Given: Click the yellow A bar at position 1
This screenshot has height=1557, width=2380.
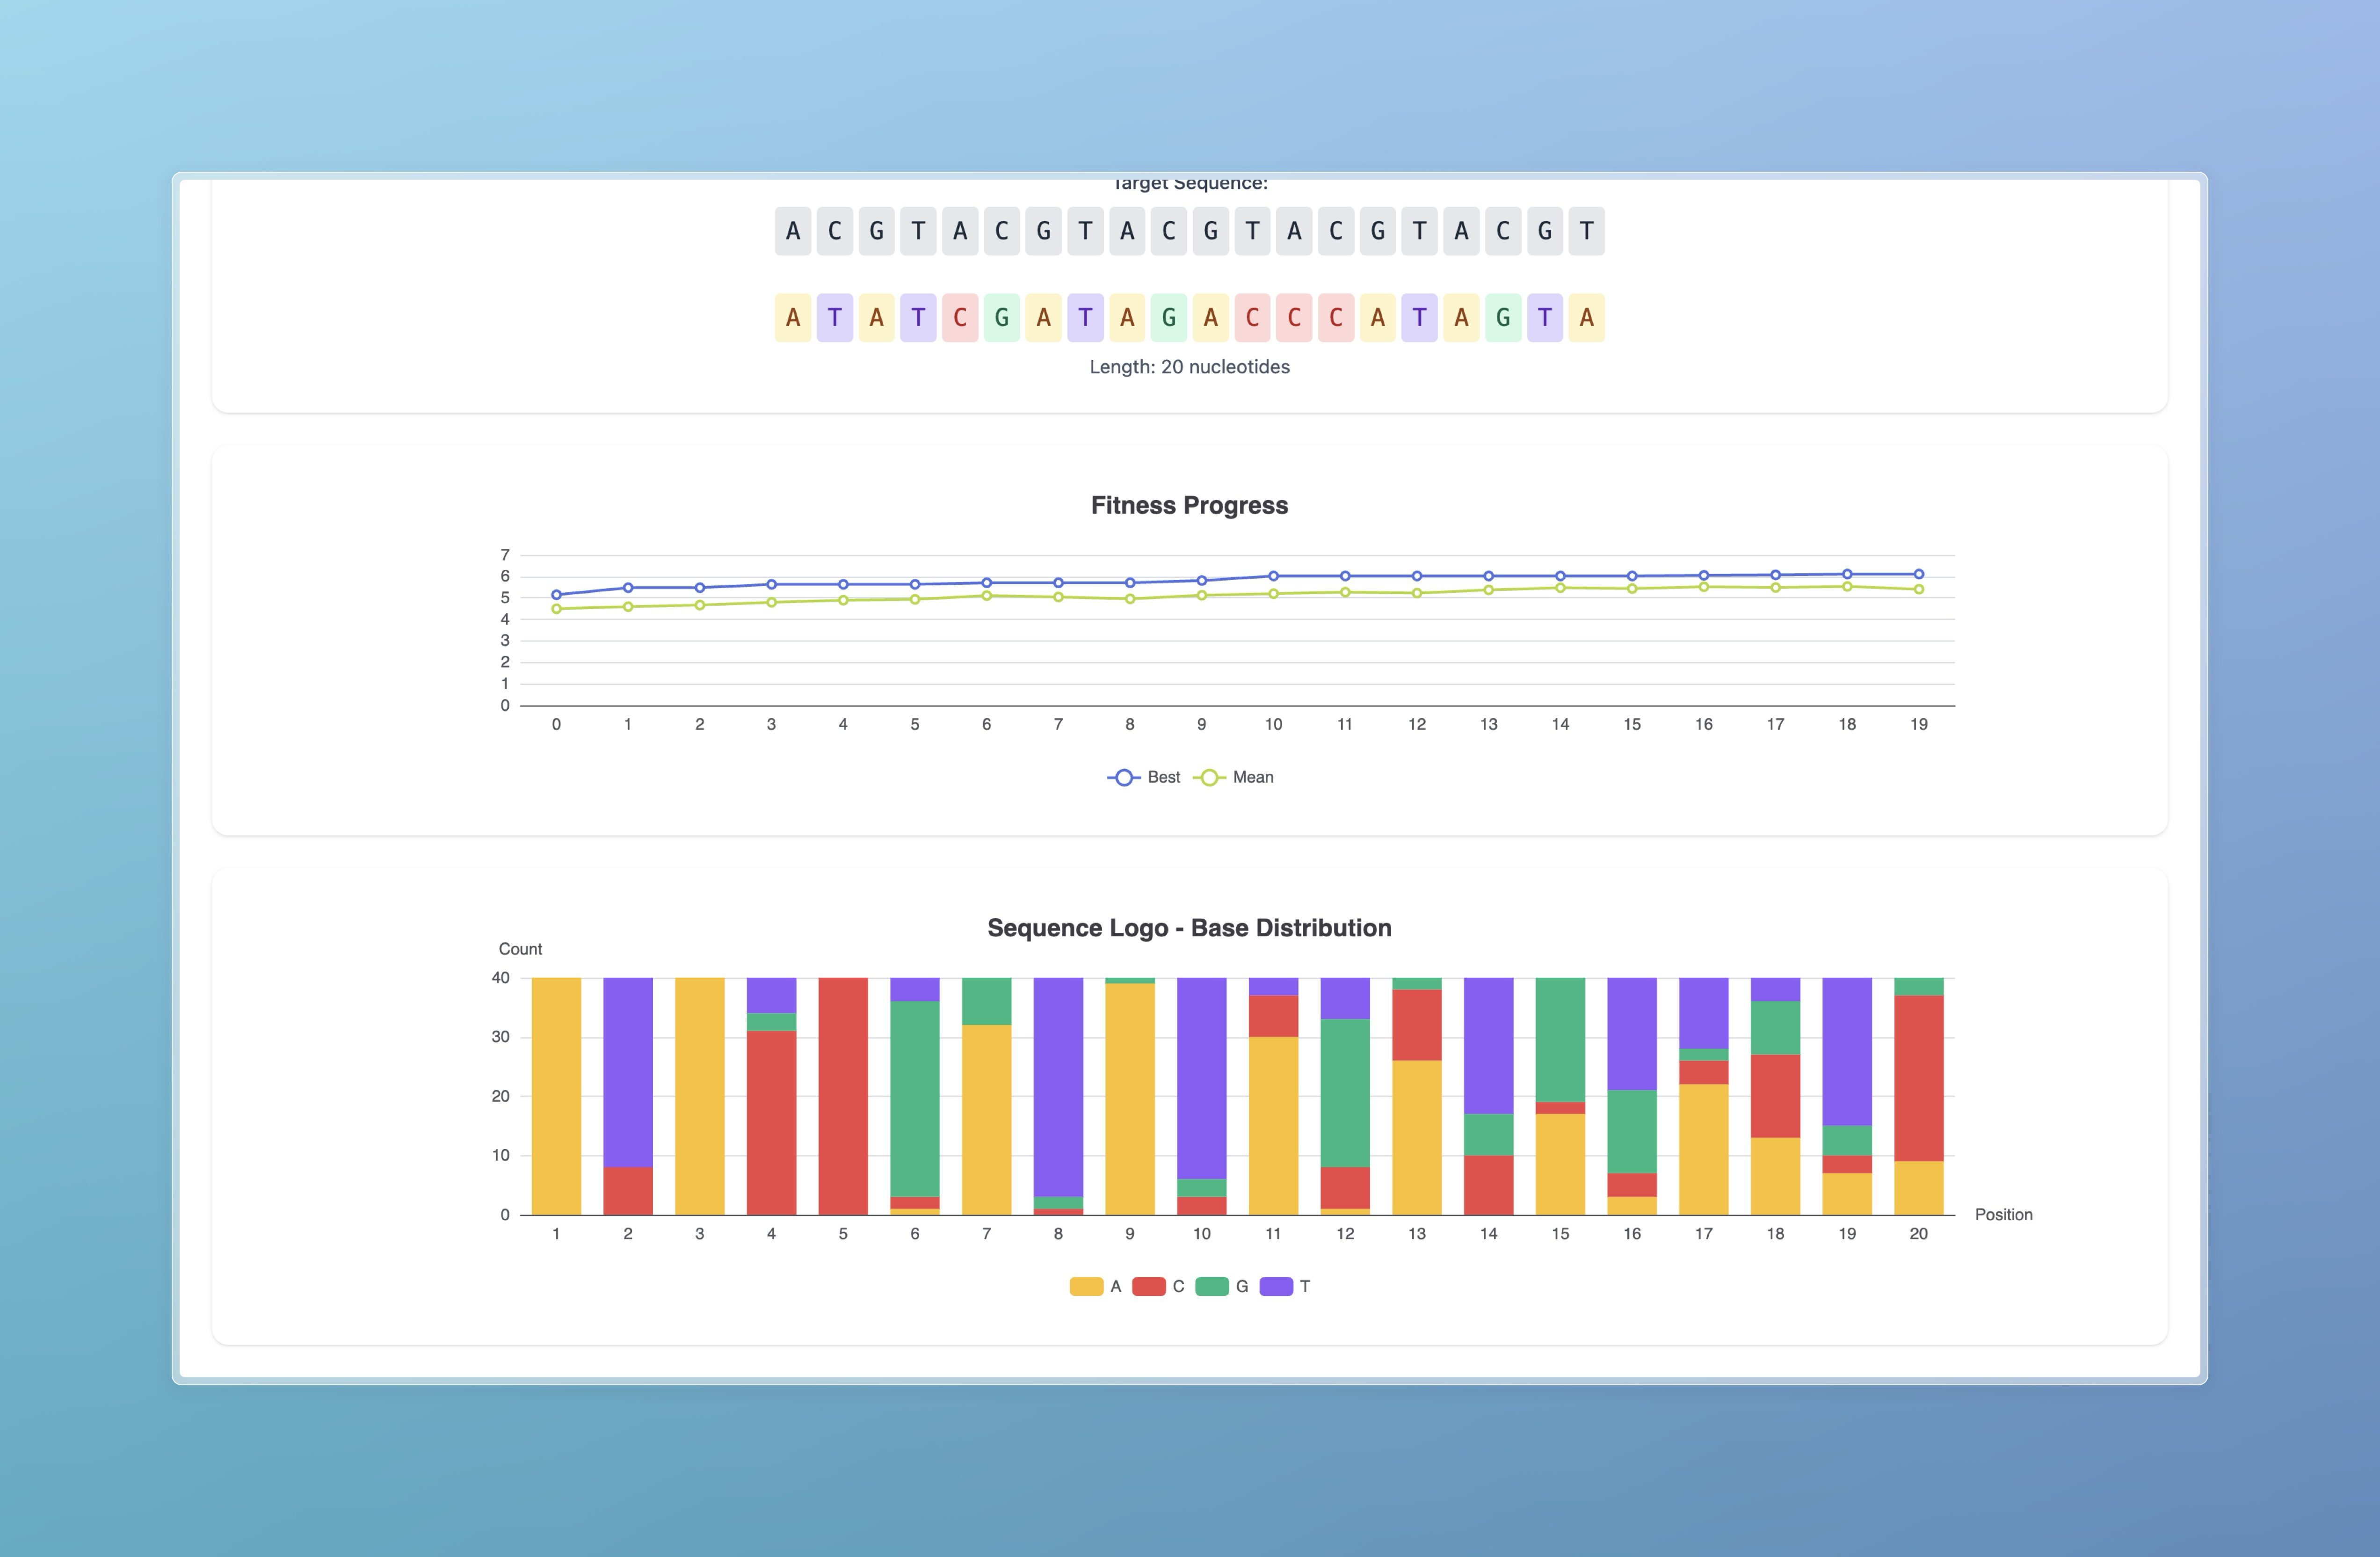Looking at the screenshot, I should coord(557,1096).
